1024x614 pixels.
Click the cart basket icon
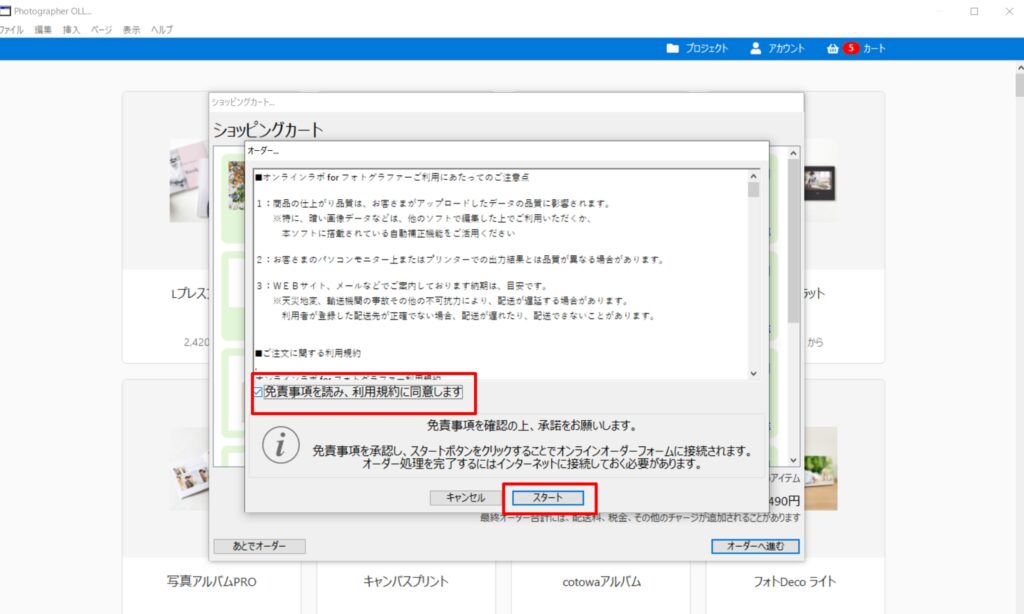pos(832,48)
